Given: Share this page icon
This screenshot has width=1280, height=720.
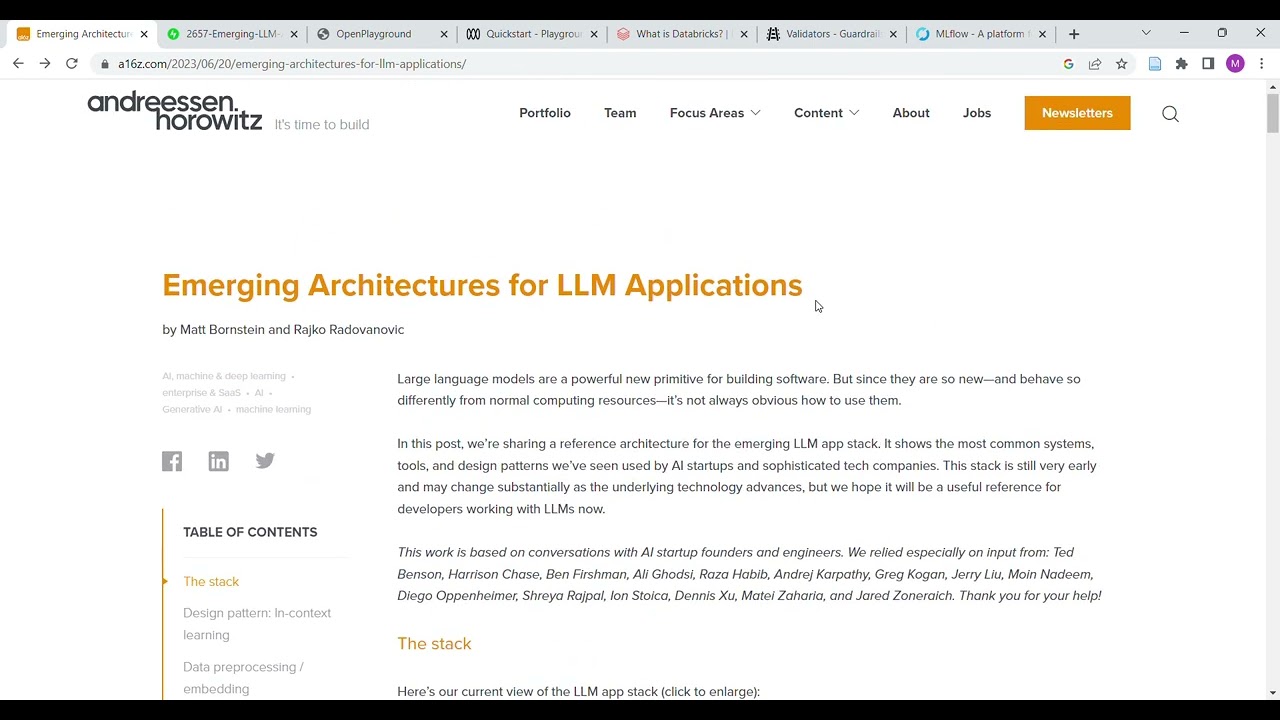Looking at the screenshot, I should pos(1095,64).
